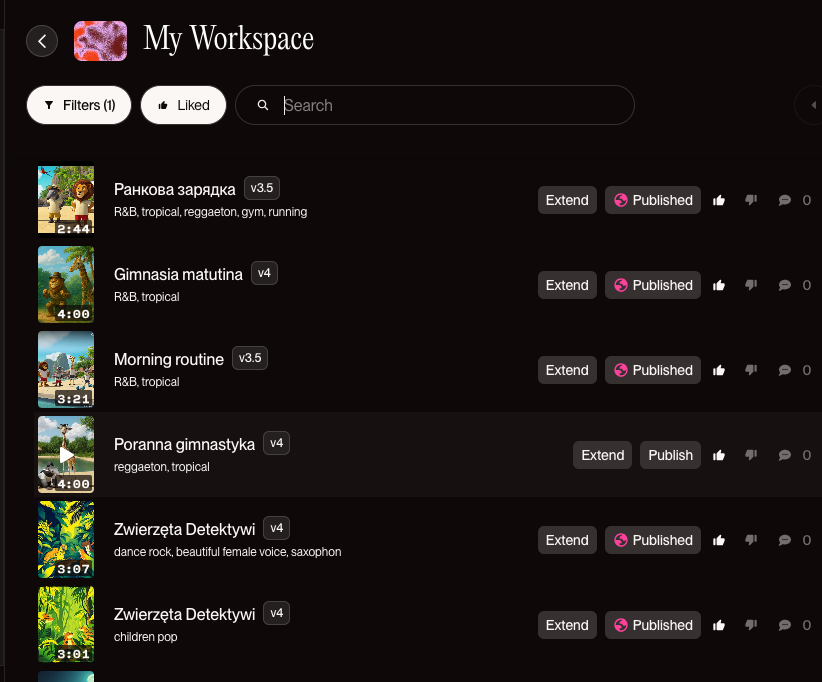Screen dimensions: 822x682
Task: Play the Ранкова зарядка thumbnail
Action: pos(66,200)
